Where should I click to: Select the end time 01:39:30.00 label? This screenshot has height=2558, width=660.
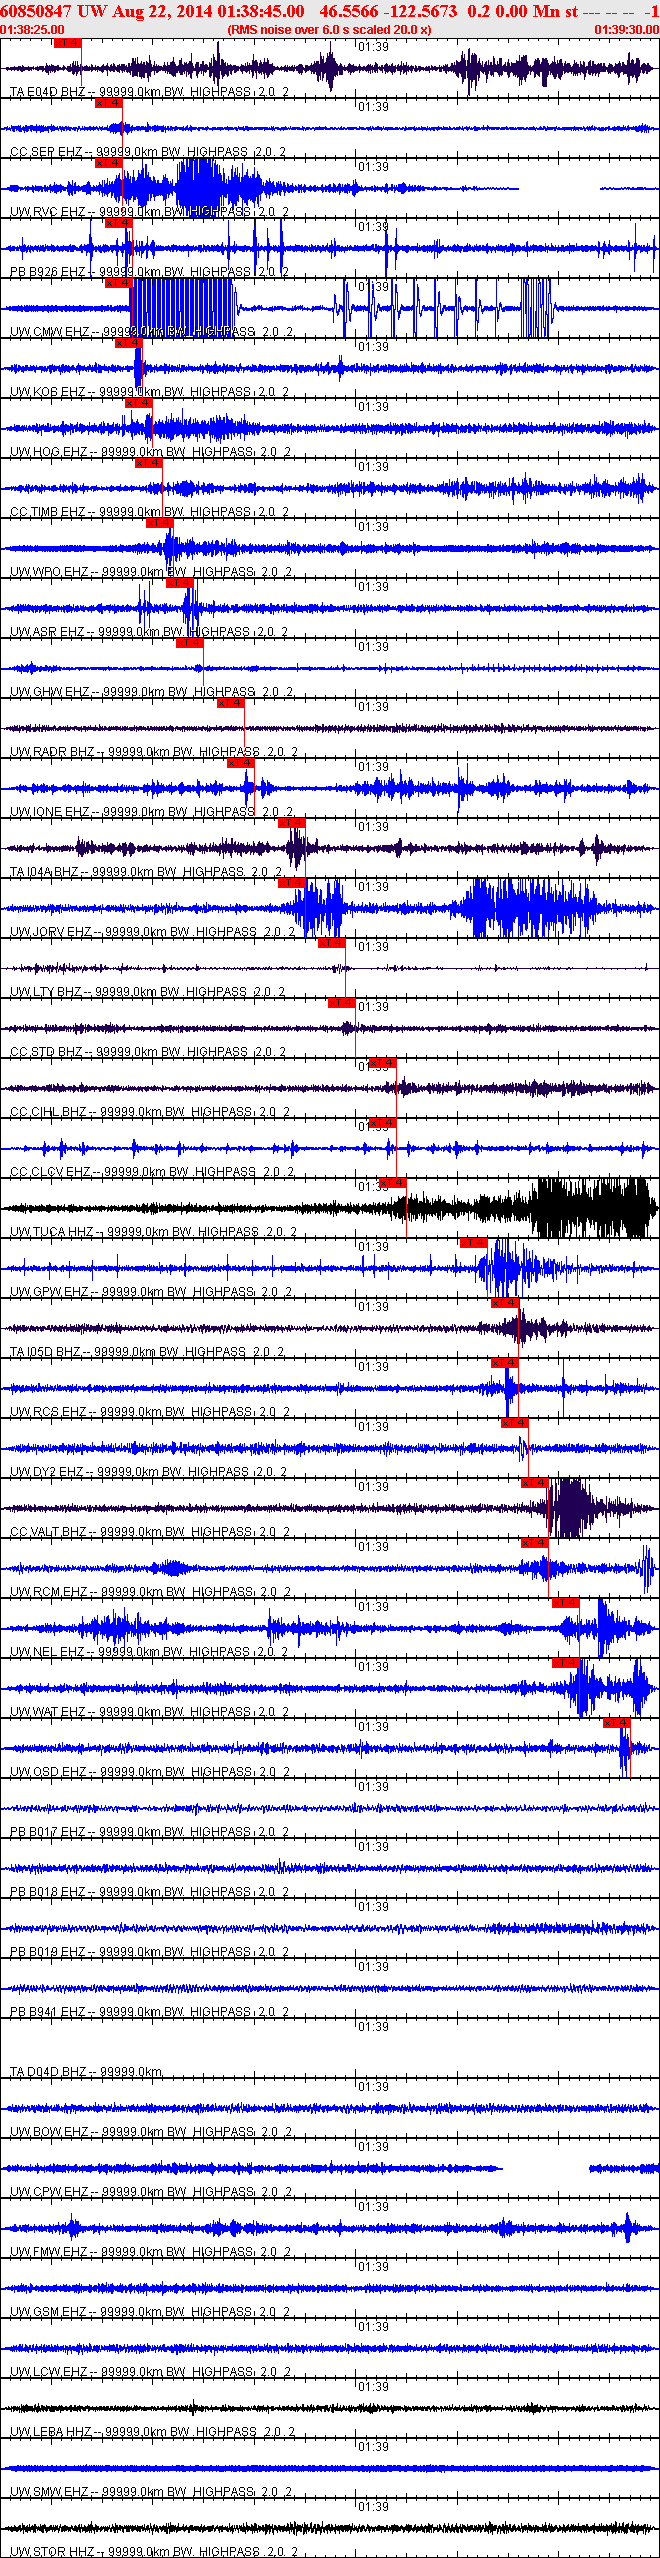tap(627, 30)
